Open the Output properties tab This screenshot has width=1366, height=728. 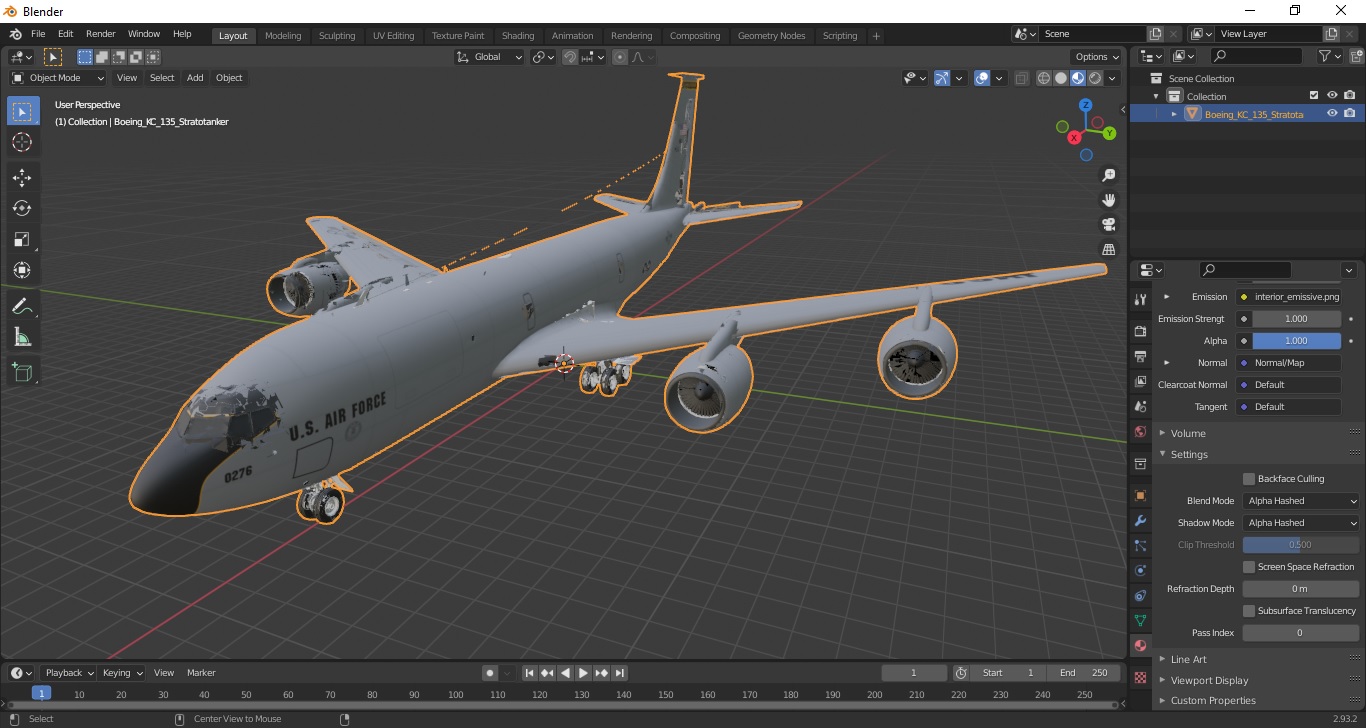1140,356
